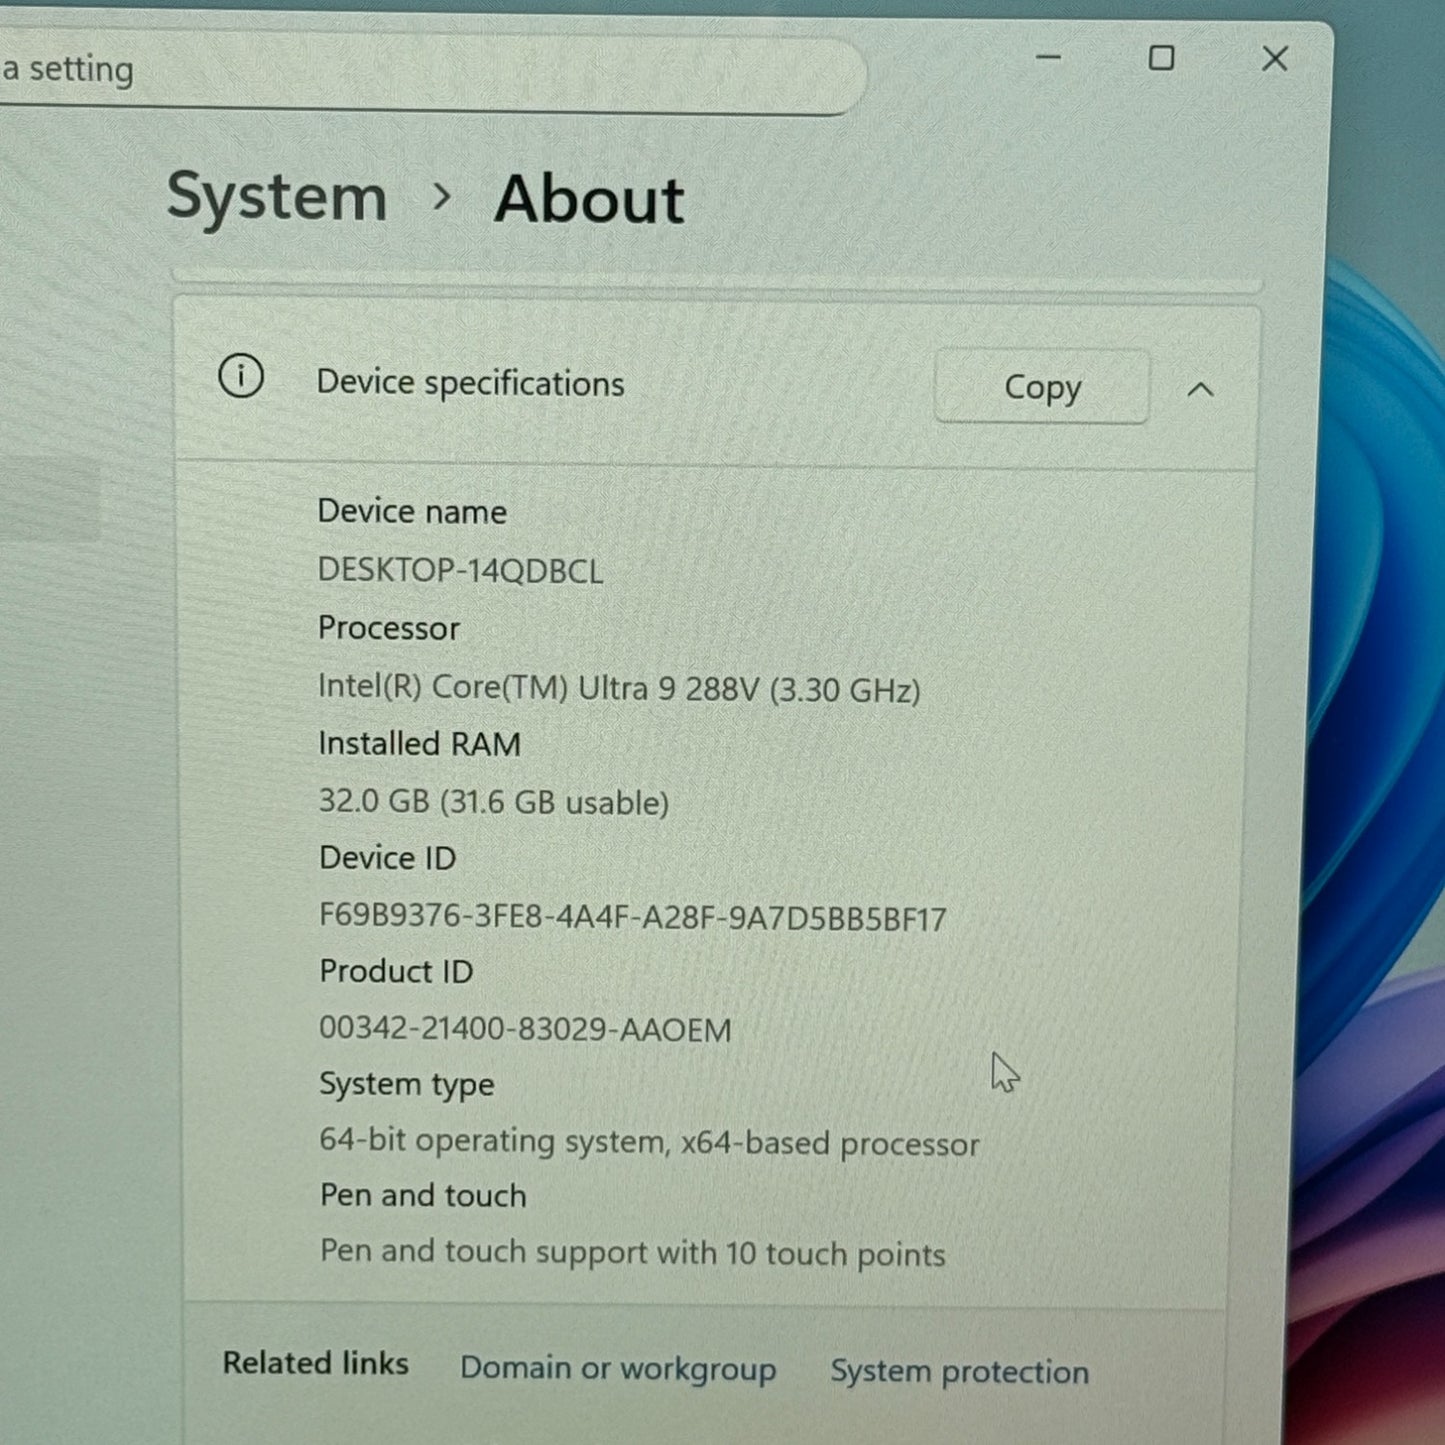Click the Product ID value 00342-21400-83029-AAOEM
The height and width of the screenshot is (1445, 1445).
525,1029
